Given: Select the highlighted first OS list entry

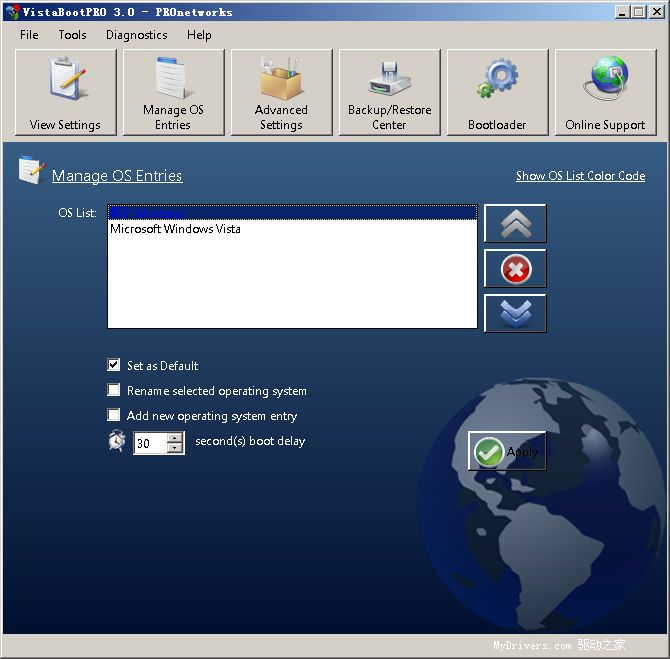Looking at the screenshot, I should [292, 212].
